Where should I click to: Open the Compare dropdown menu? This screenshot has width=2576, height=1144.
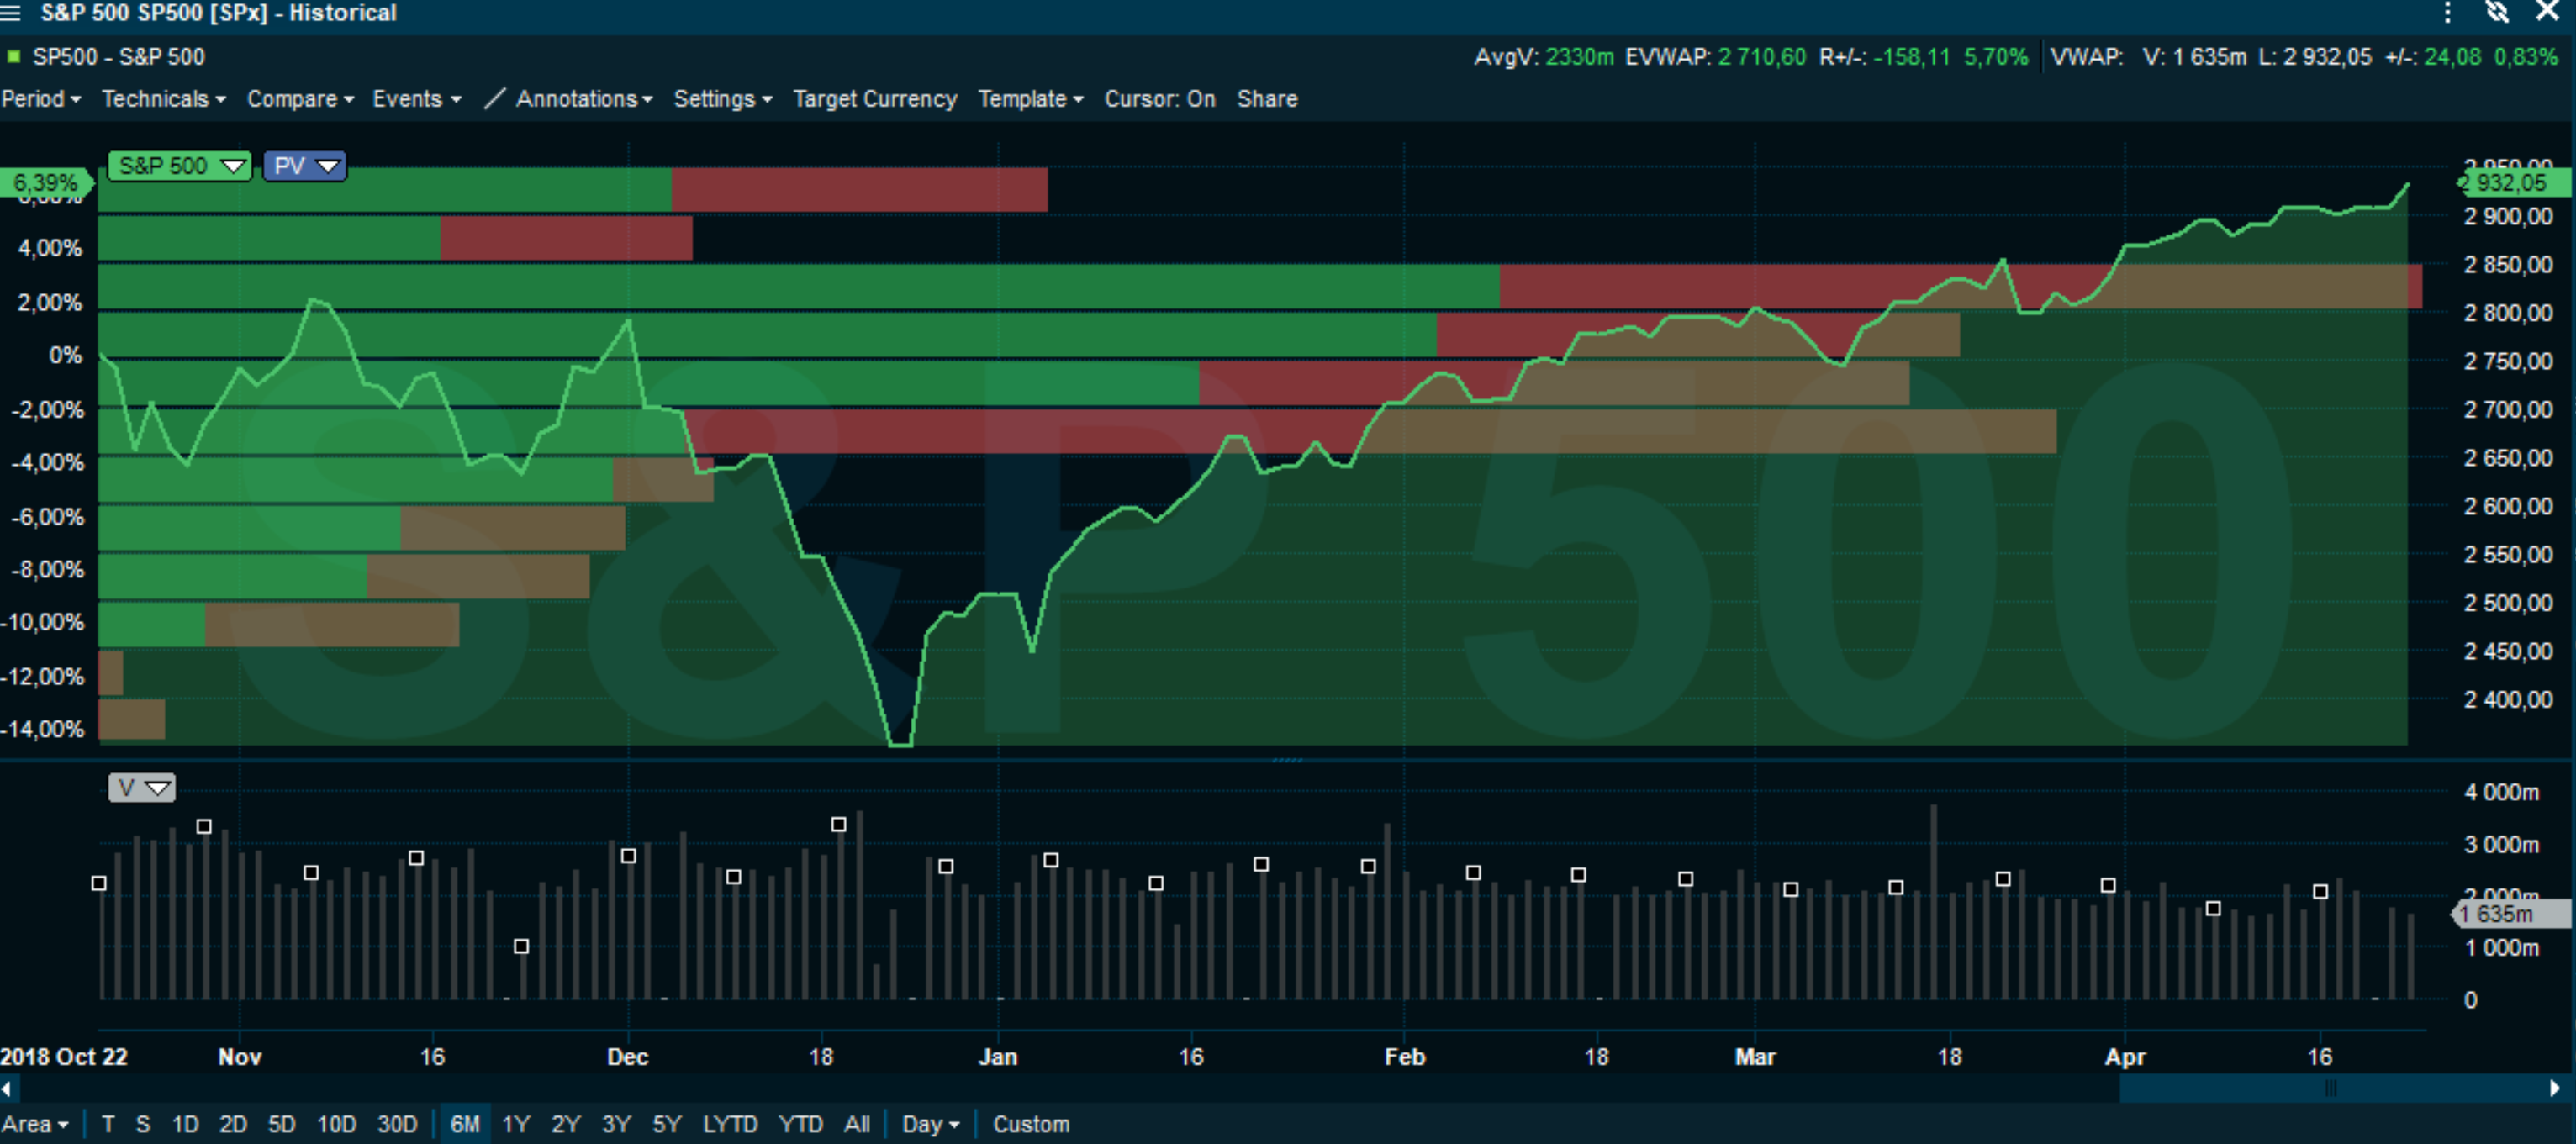pos(300,99)
